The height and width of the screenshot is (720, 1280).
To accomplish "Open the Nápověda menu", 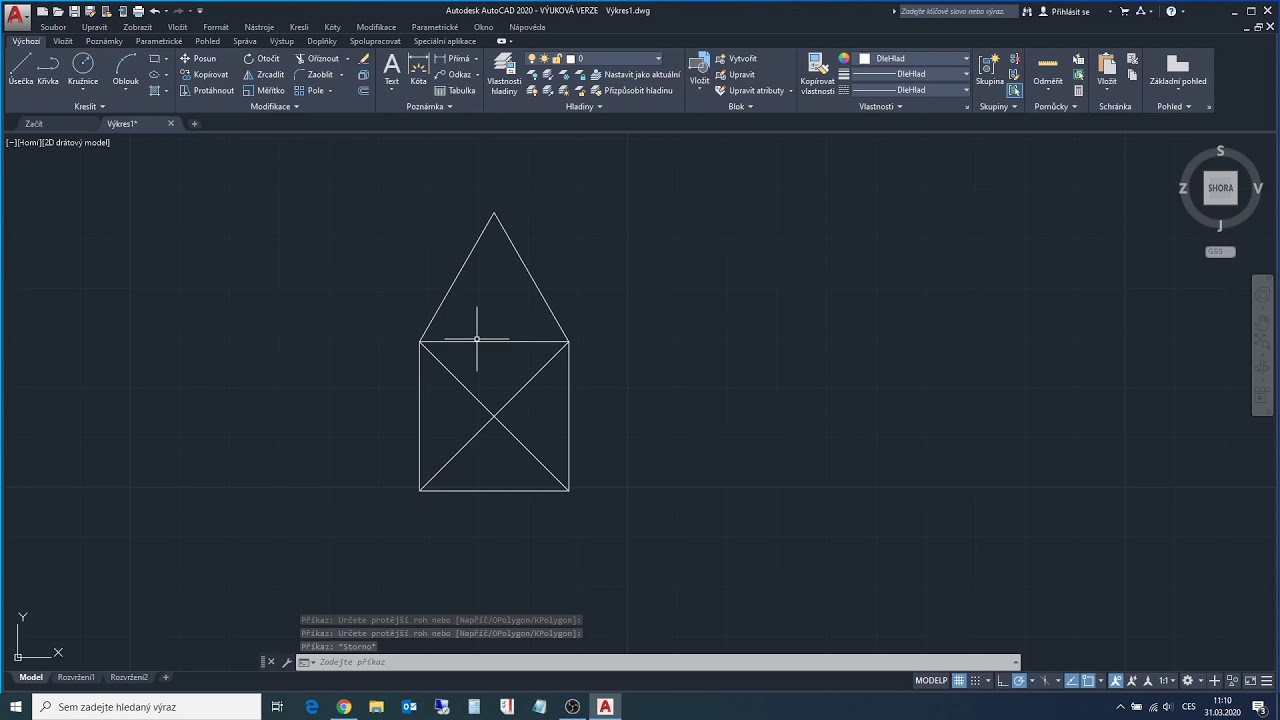I will point(527,27).
